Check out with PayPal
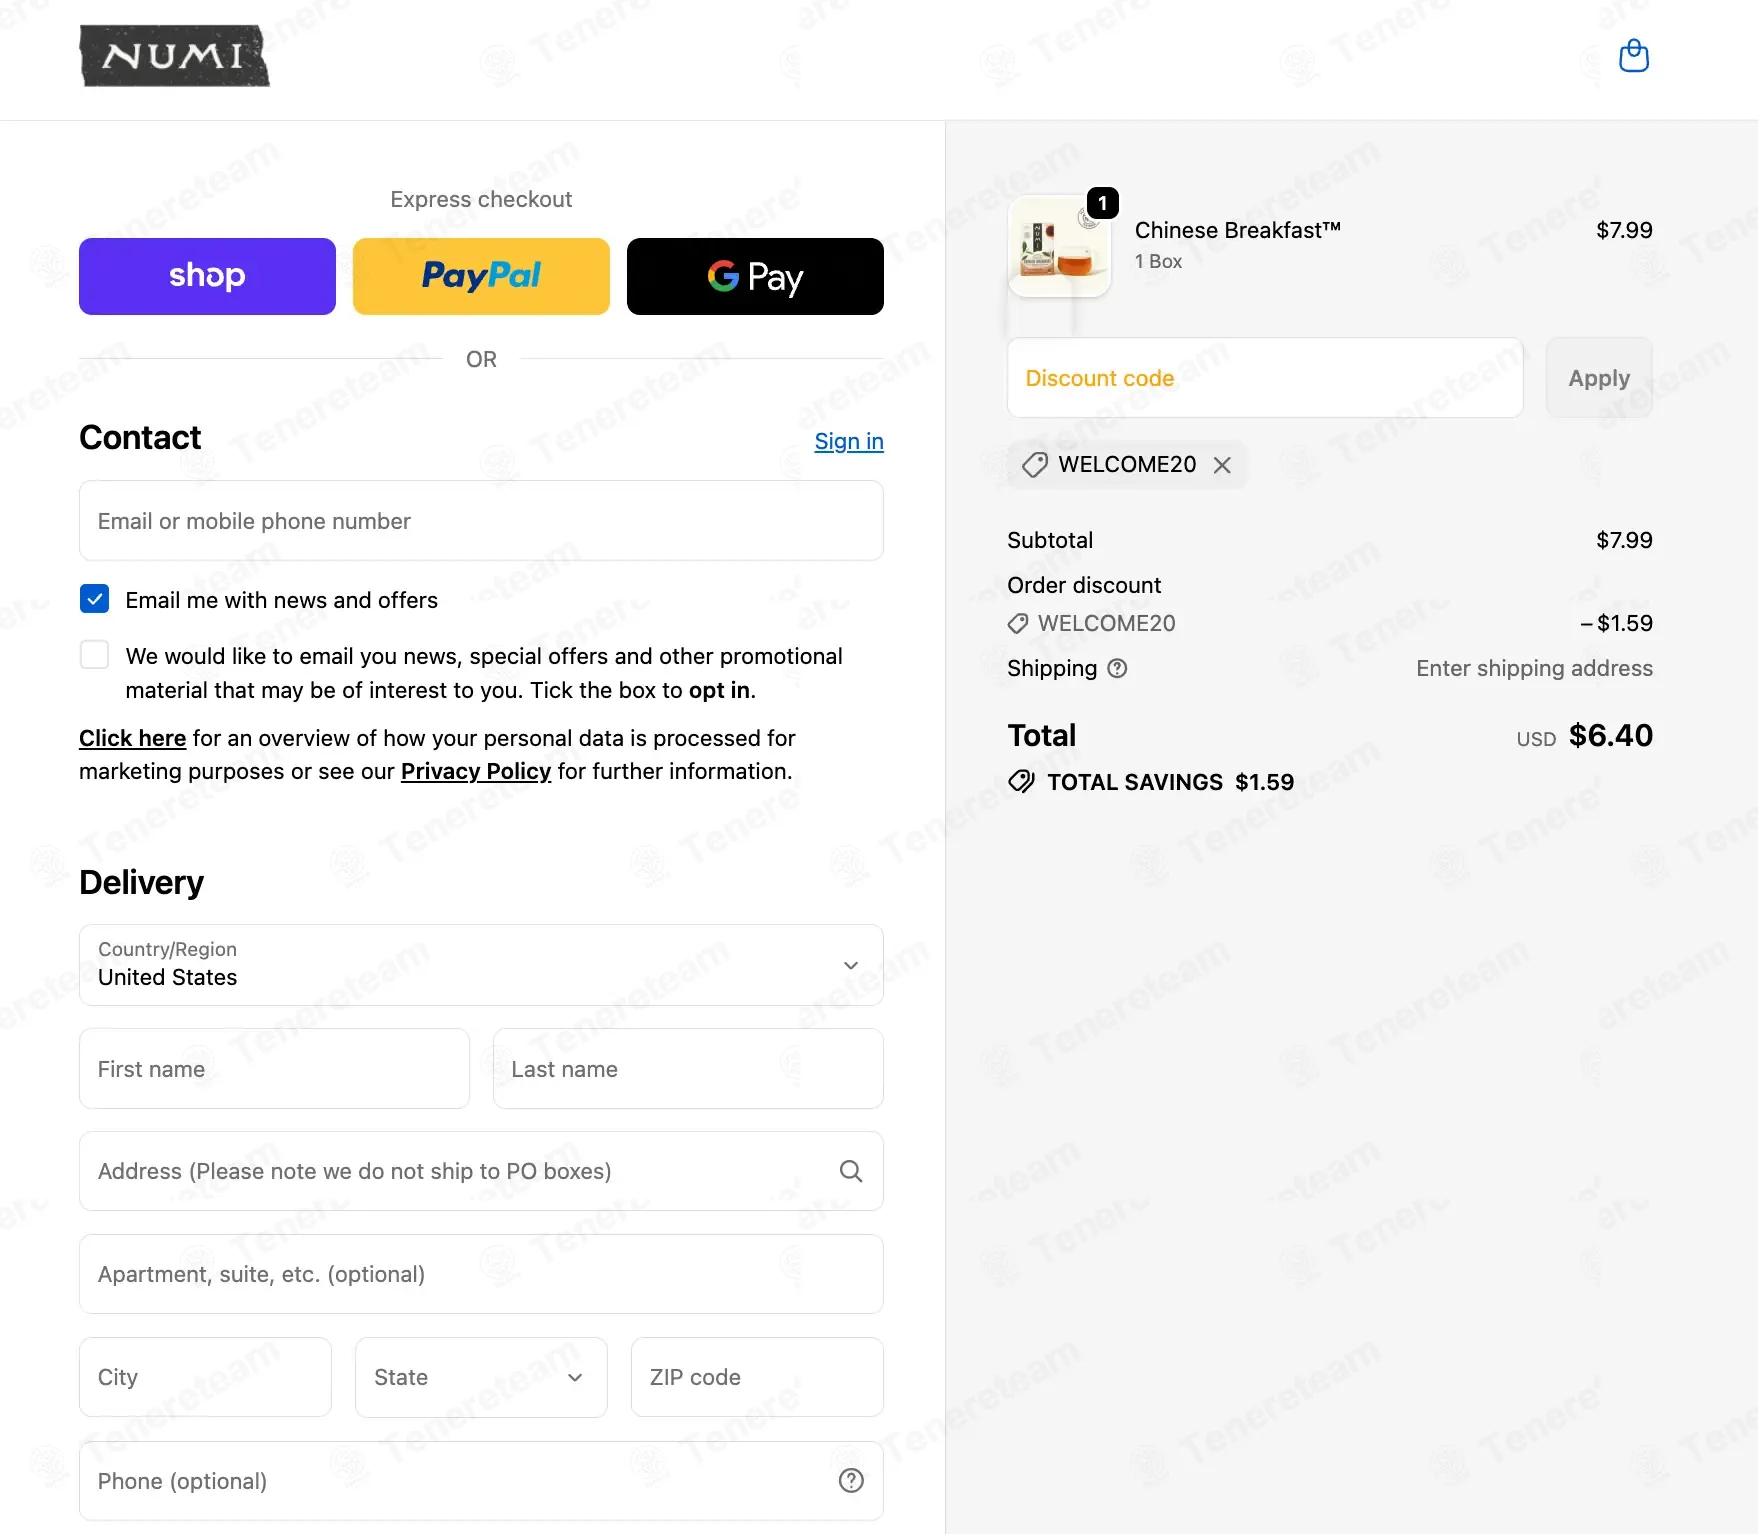The width and height of the screenshot is (1758, 1534). click(x=481, y=276)
